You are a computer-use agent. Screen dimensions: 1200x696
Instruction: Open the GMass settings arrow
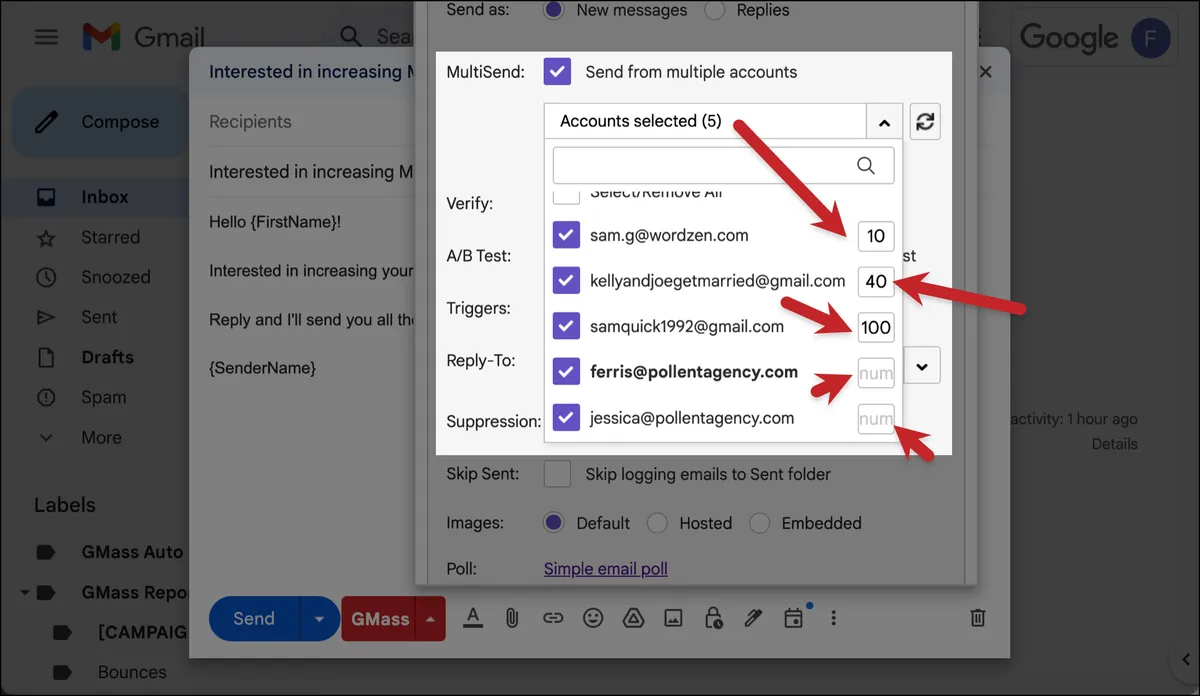[x=430, y=619]
